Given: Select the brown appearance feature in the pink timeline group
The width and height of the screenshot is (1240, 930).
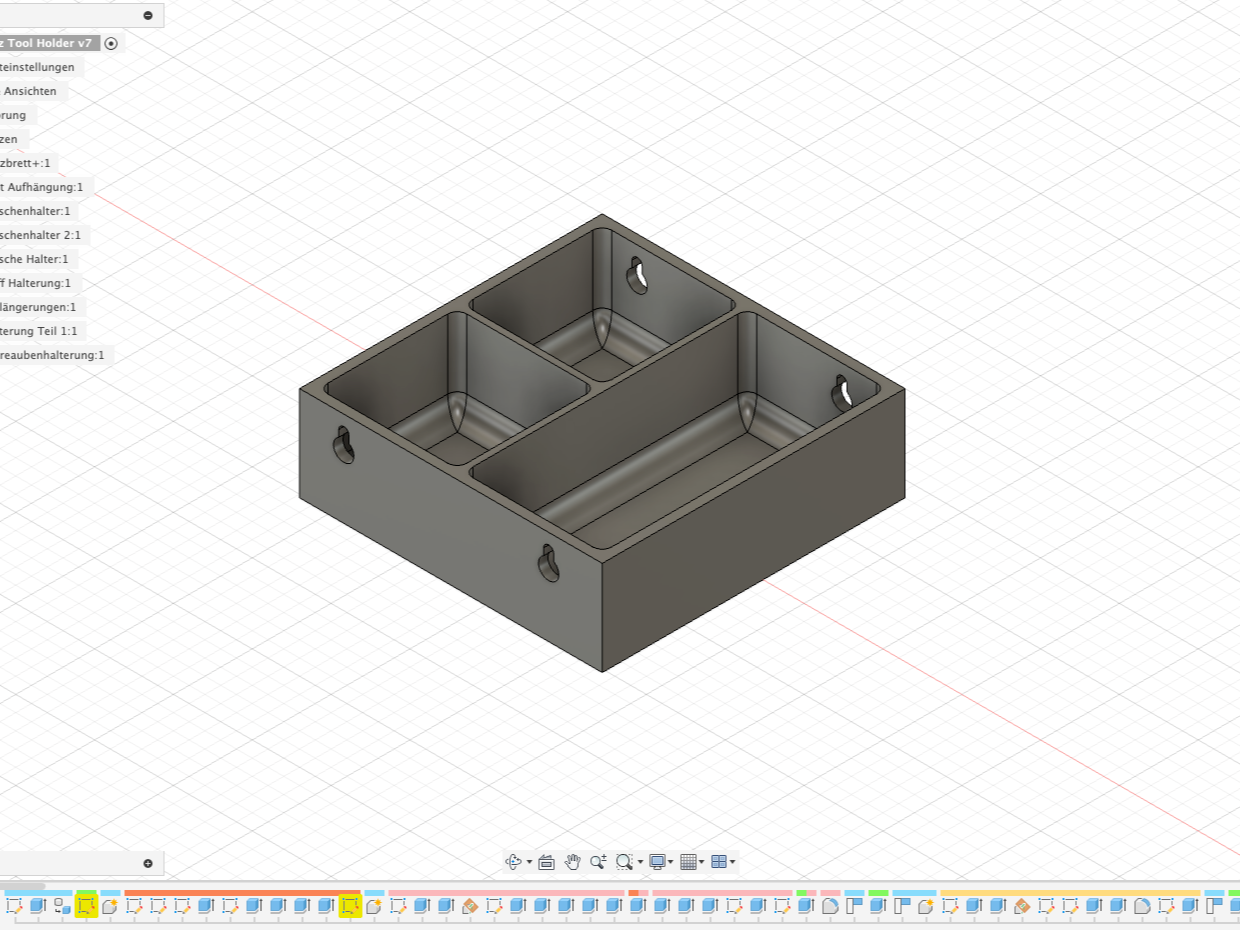Looking at the screenshot, I should (470, 906).
